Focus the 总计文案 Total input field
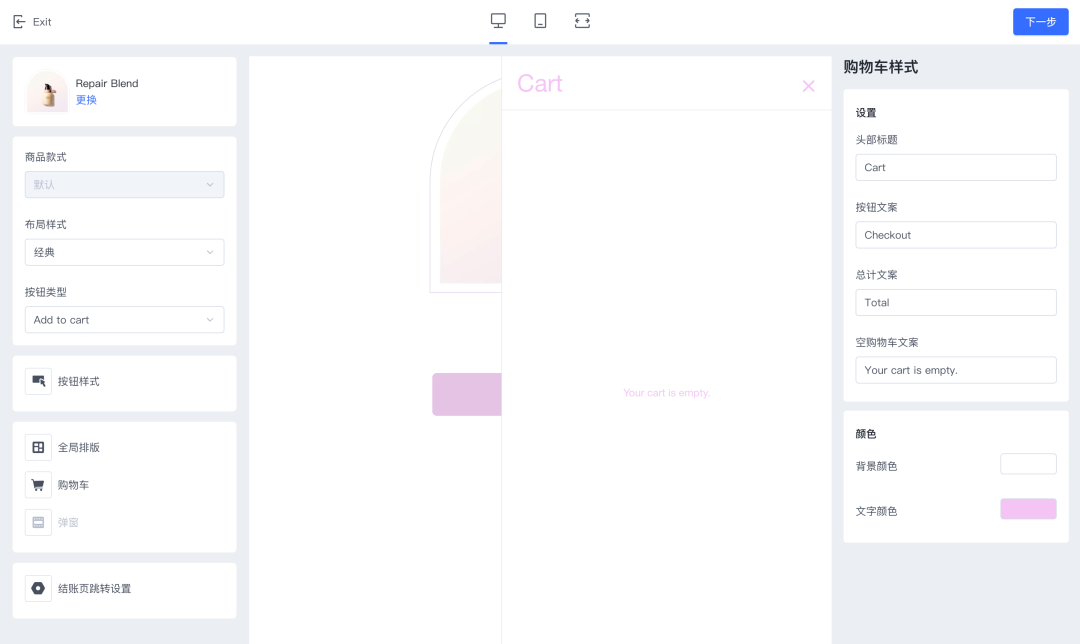Screen dimensions: 1080x644 (x=955, y=302)
